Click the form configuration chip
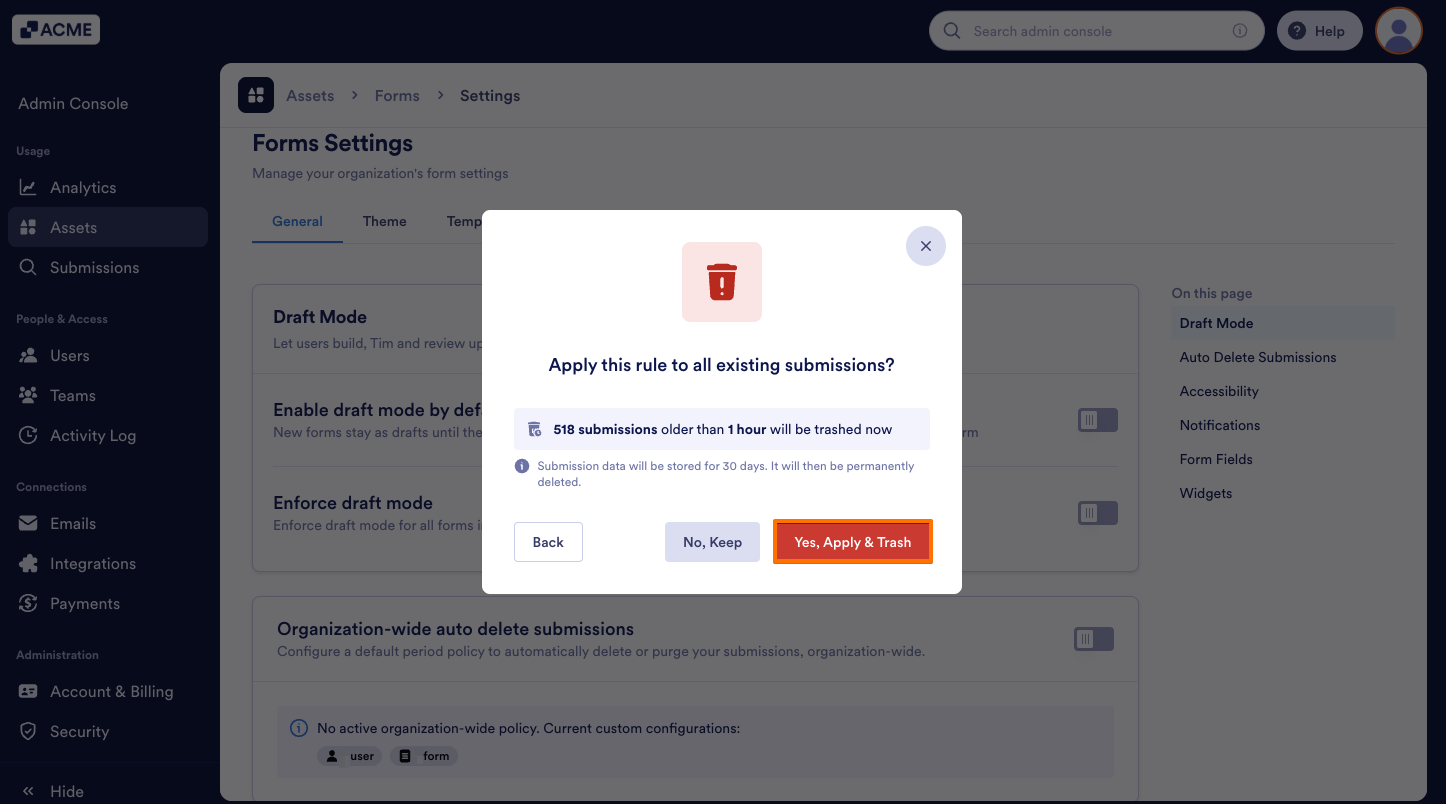Screen dimensions: 1446x804 point(424,756)
